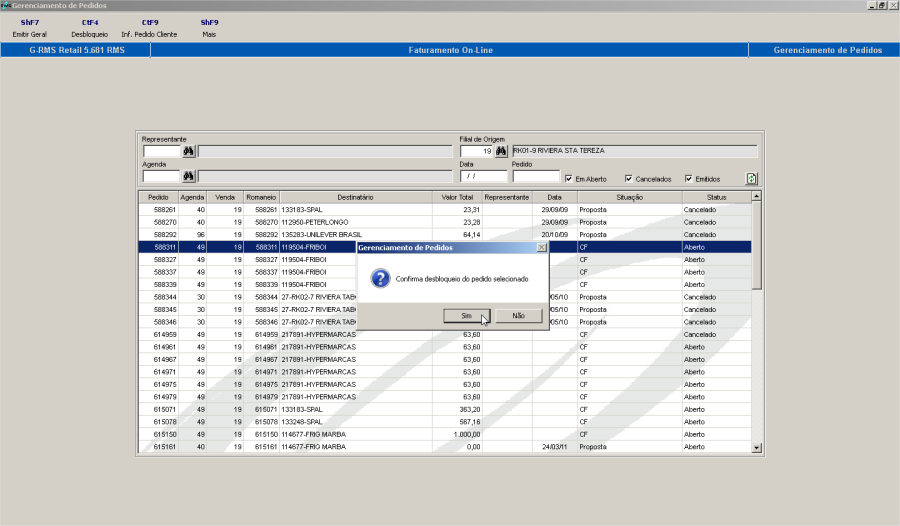Decline with the Não button
This screenshot has height=526, width=900.
[x=518, y=316]
